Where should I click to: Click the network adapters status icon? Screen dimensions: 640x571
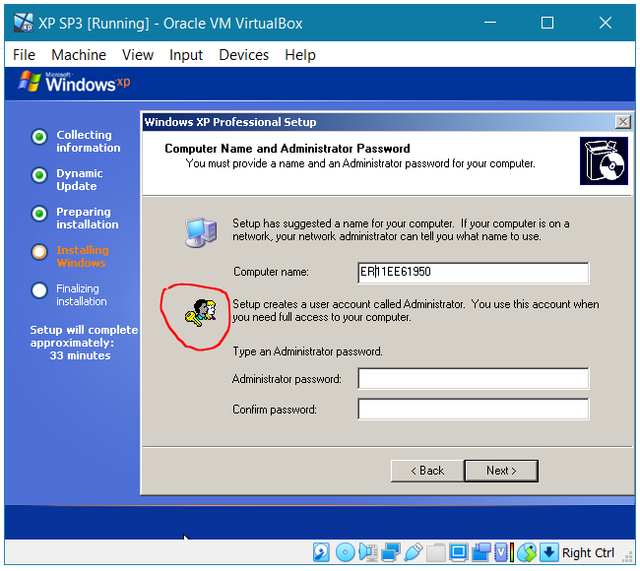pyautogui.click(x=391, y=552)
